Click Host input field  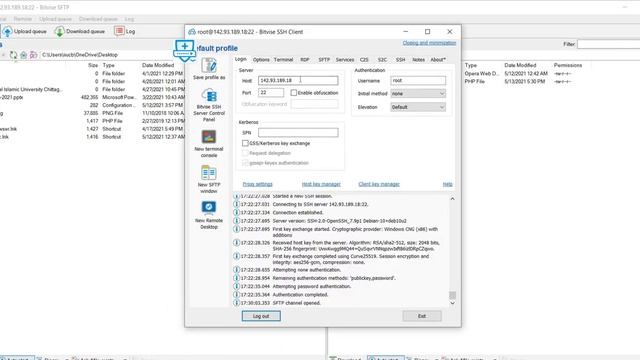(x=298, y=80)
